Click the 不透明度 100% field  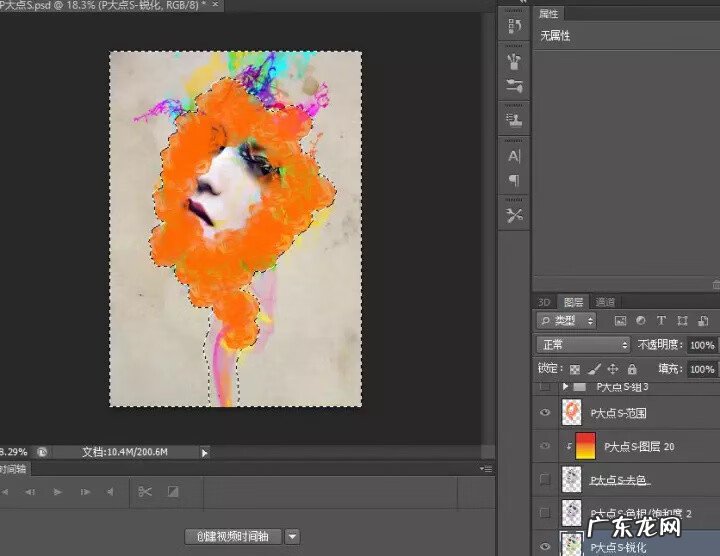click(x=702, y=345)
